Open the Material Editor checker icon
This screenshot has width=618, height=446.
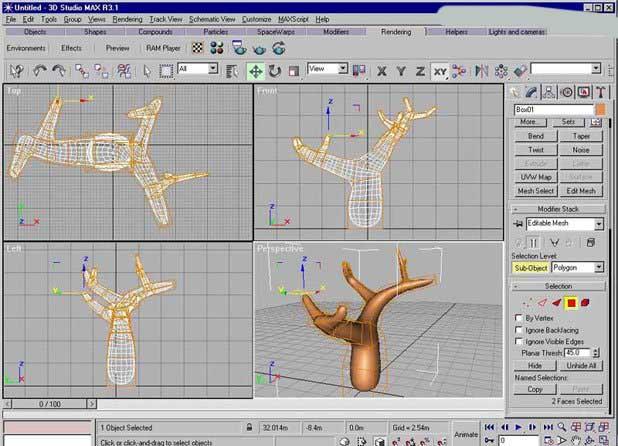197,48
